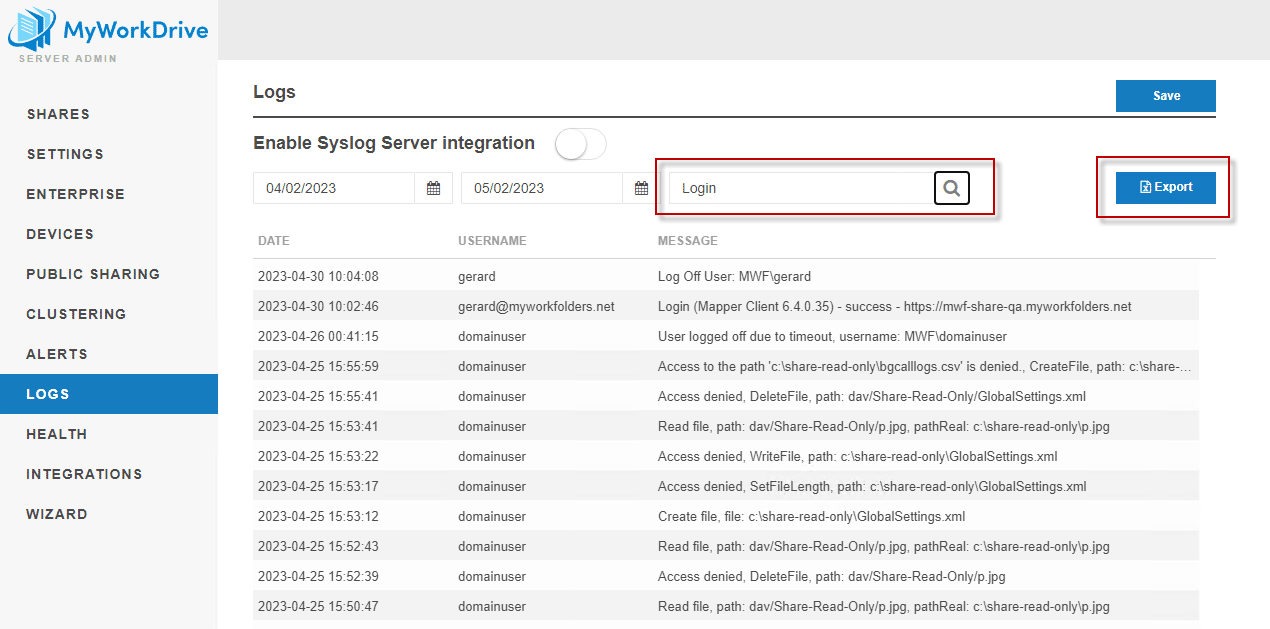Click the Export button
1270x629 pixels.
(1166, 187)
